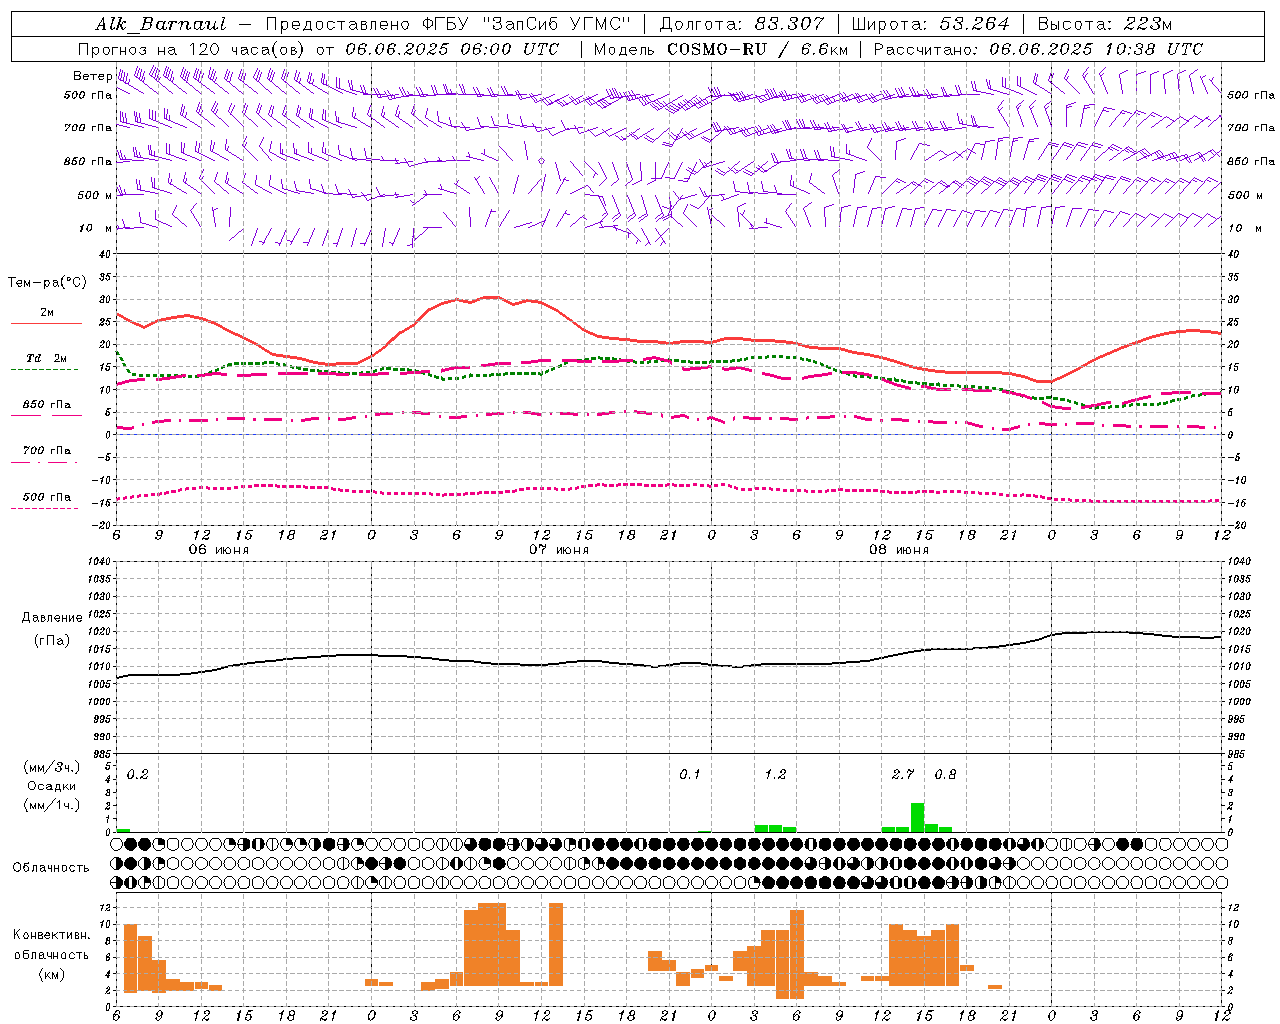Click the station name Alk_Barnaul

[x=161, y=24]
